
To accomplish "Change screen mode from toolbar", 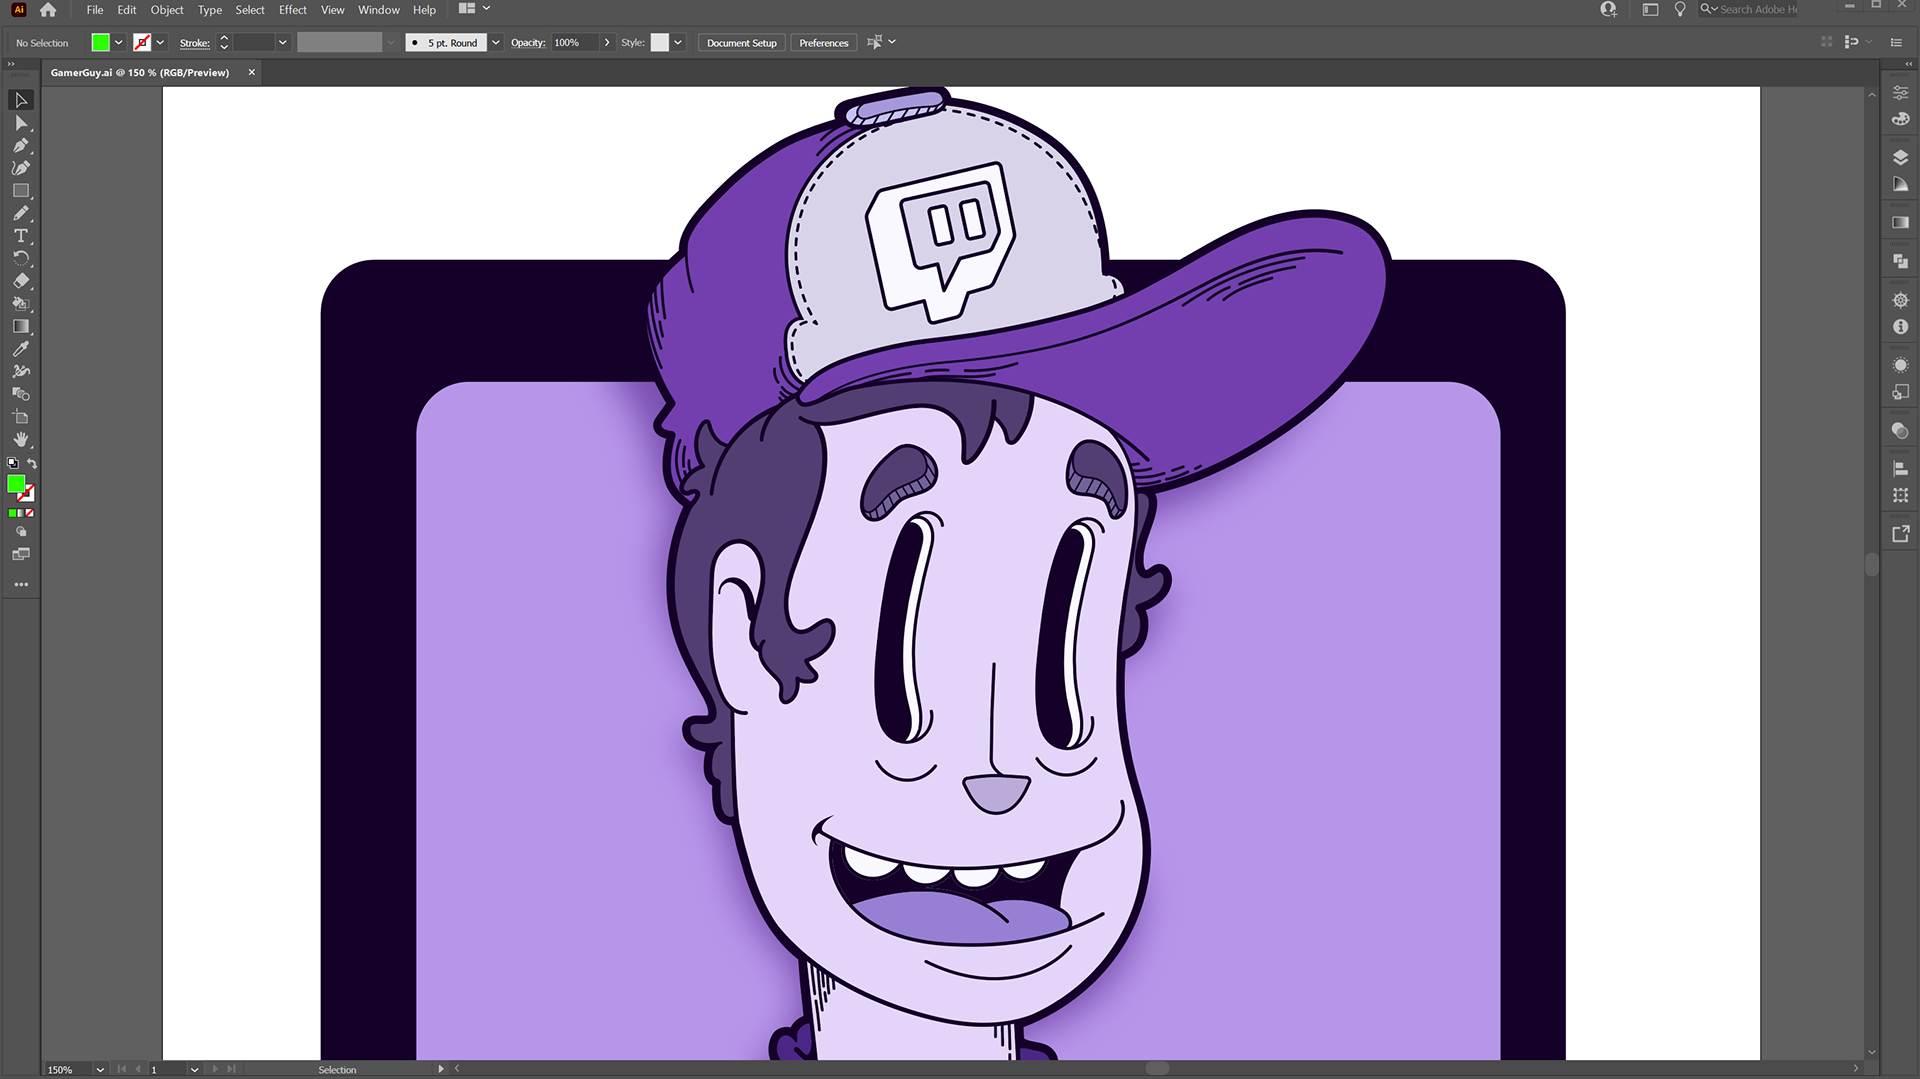I will pyautogui.click(x=21, y=554).
